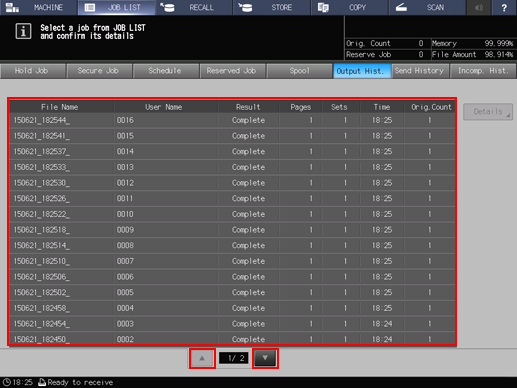Select job 150621_182537_
The image size is (517, 388).
(232, 152)
